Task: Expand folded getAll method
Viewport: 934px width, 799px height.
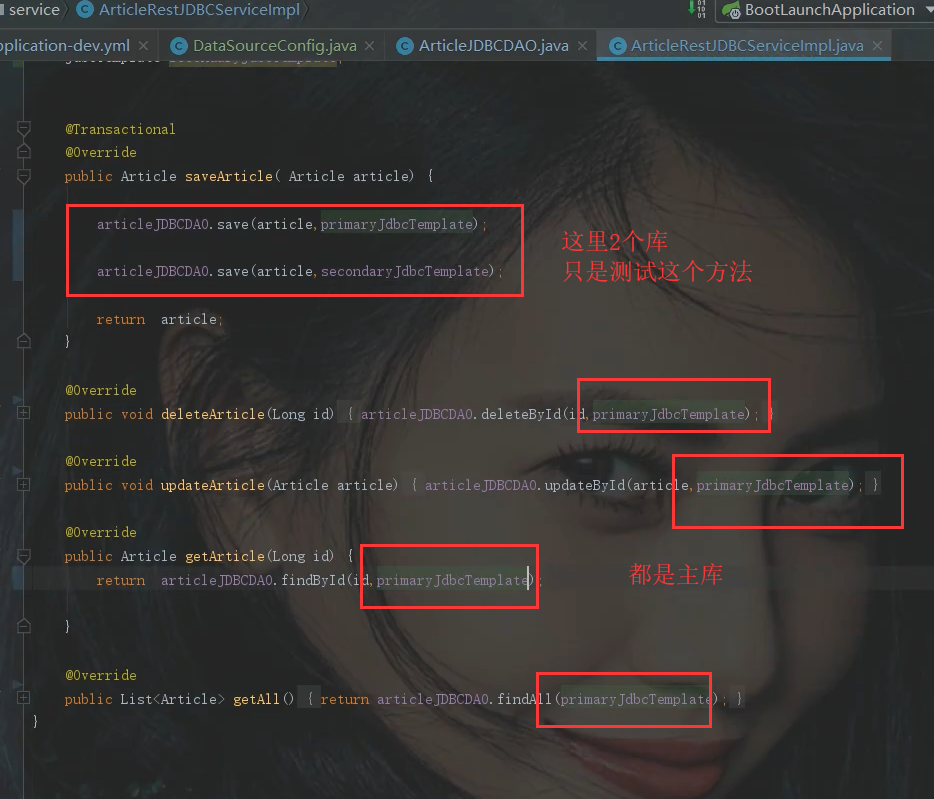Action: (x=24, y=698)
